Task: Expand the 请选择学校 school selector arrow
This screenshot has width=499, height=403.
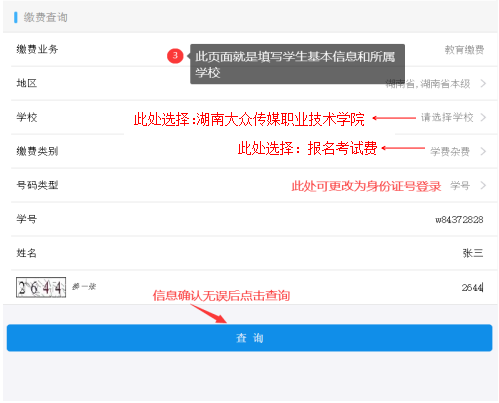Action: [483, 117]
